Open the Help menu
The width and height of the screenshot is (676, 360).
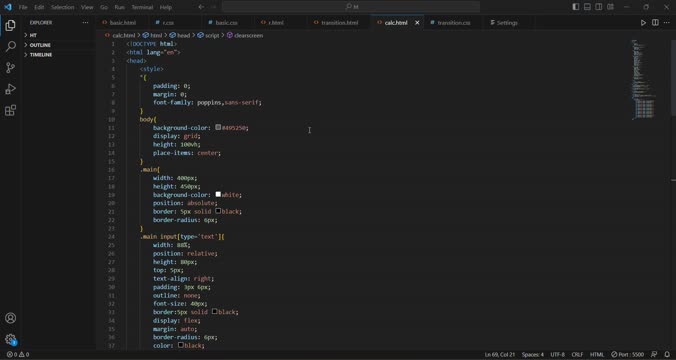coord(166,7)
